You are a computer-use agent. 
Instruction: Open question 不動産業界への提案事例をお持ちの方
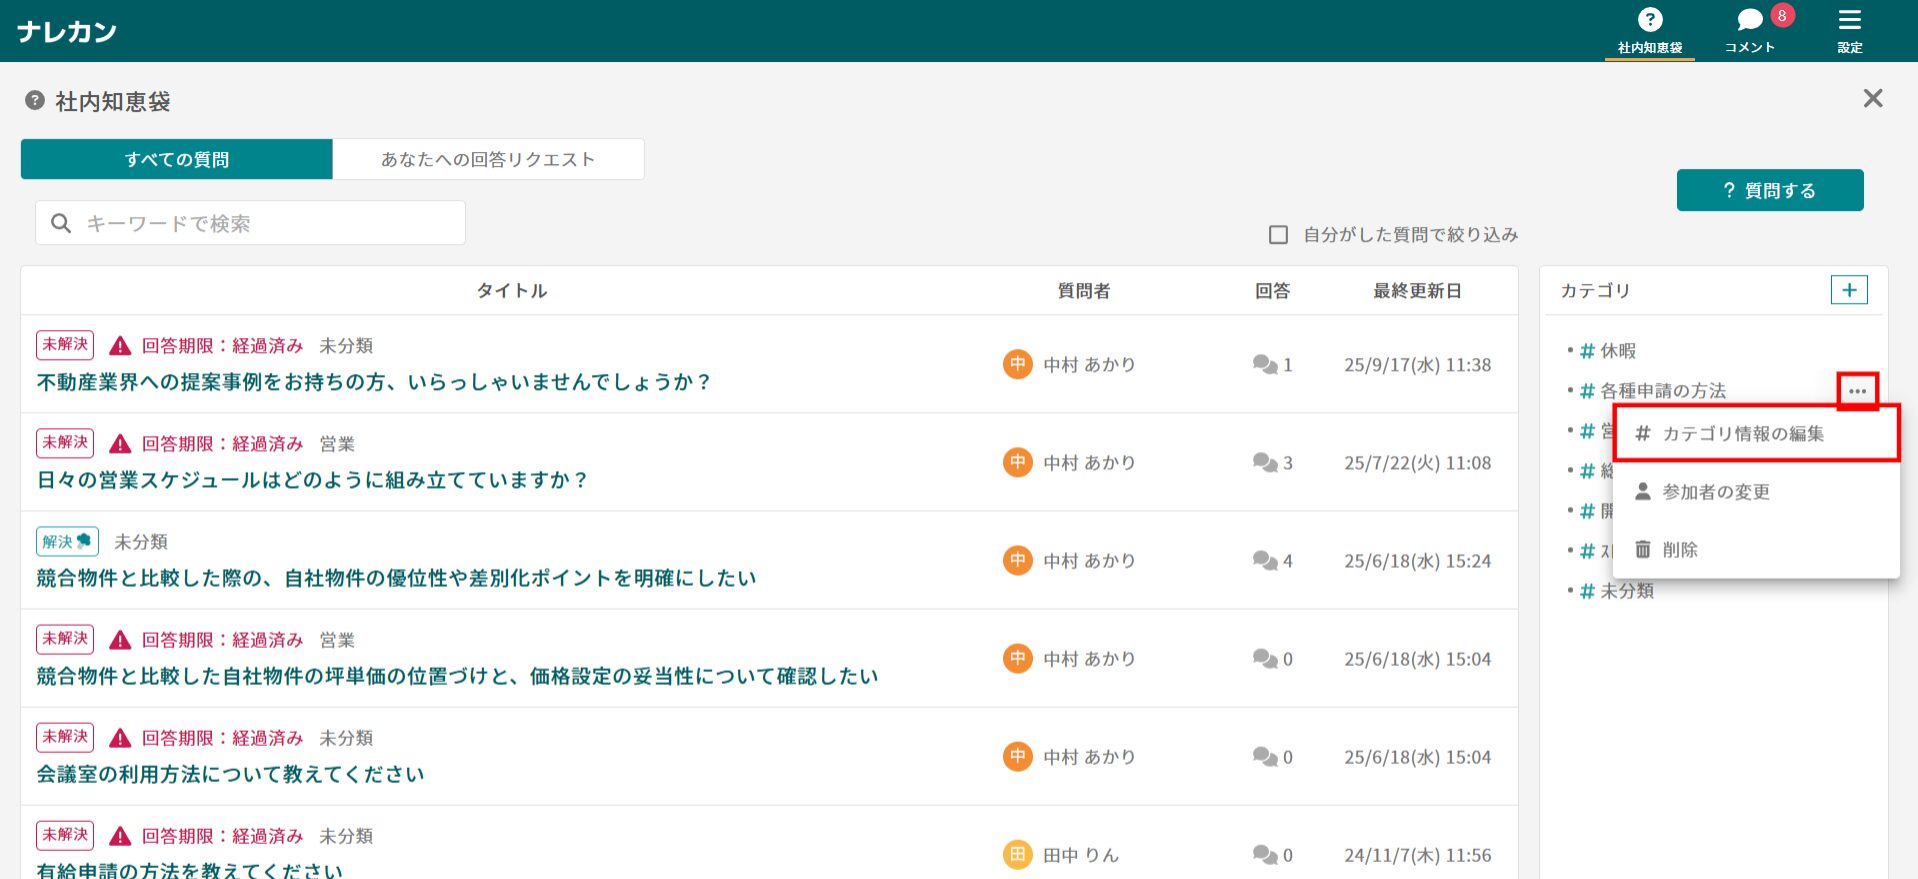point(373,382)
